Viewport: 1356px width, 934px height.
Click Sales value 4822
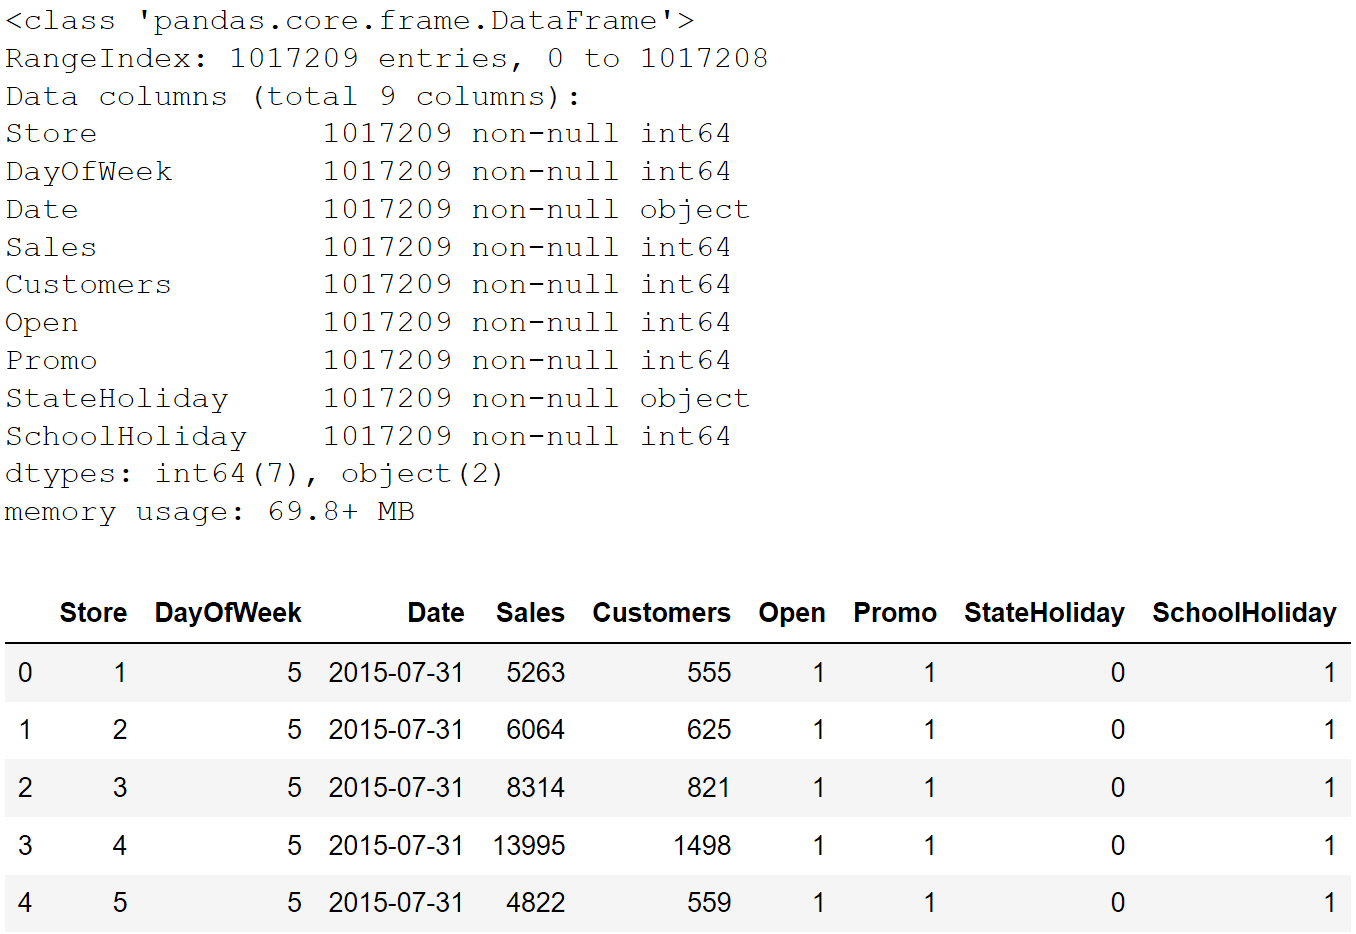click(x=535, y=903)
